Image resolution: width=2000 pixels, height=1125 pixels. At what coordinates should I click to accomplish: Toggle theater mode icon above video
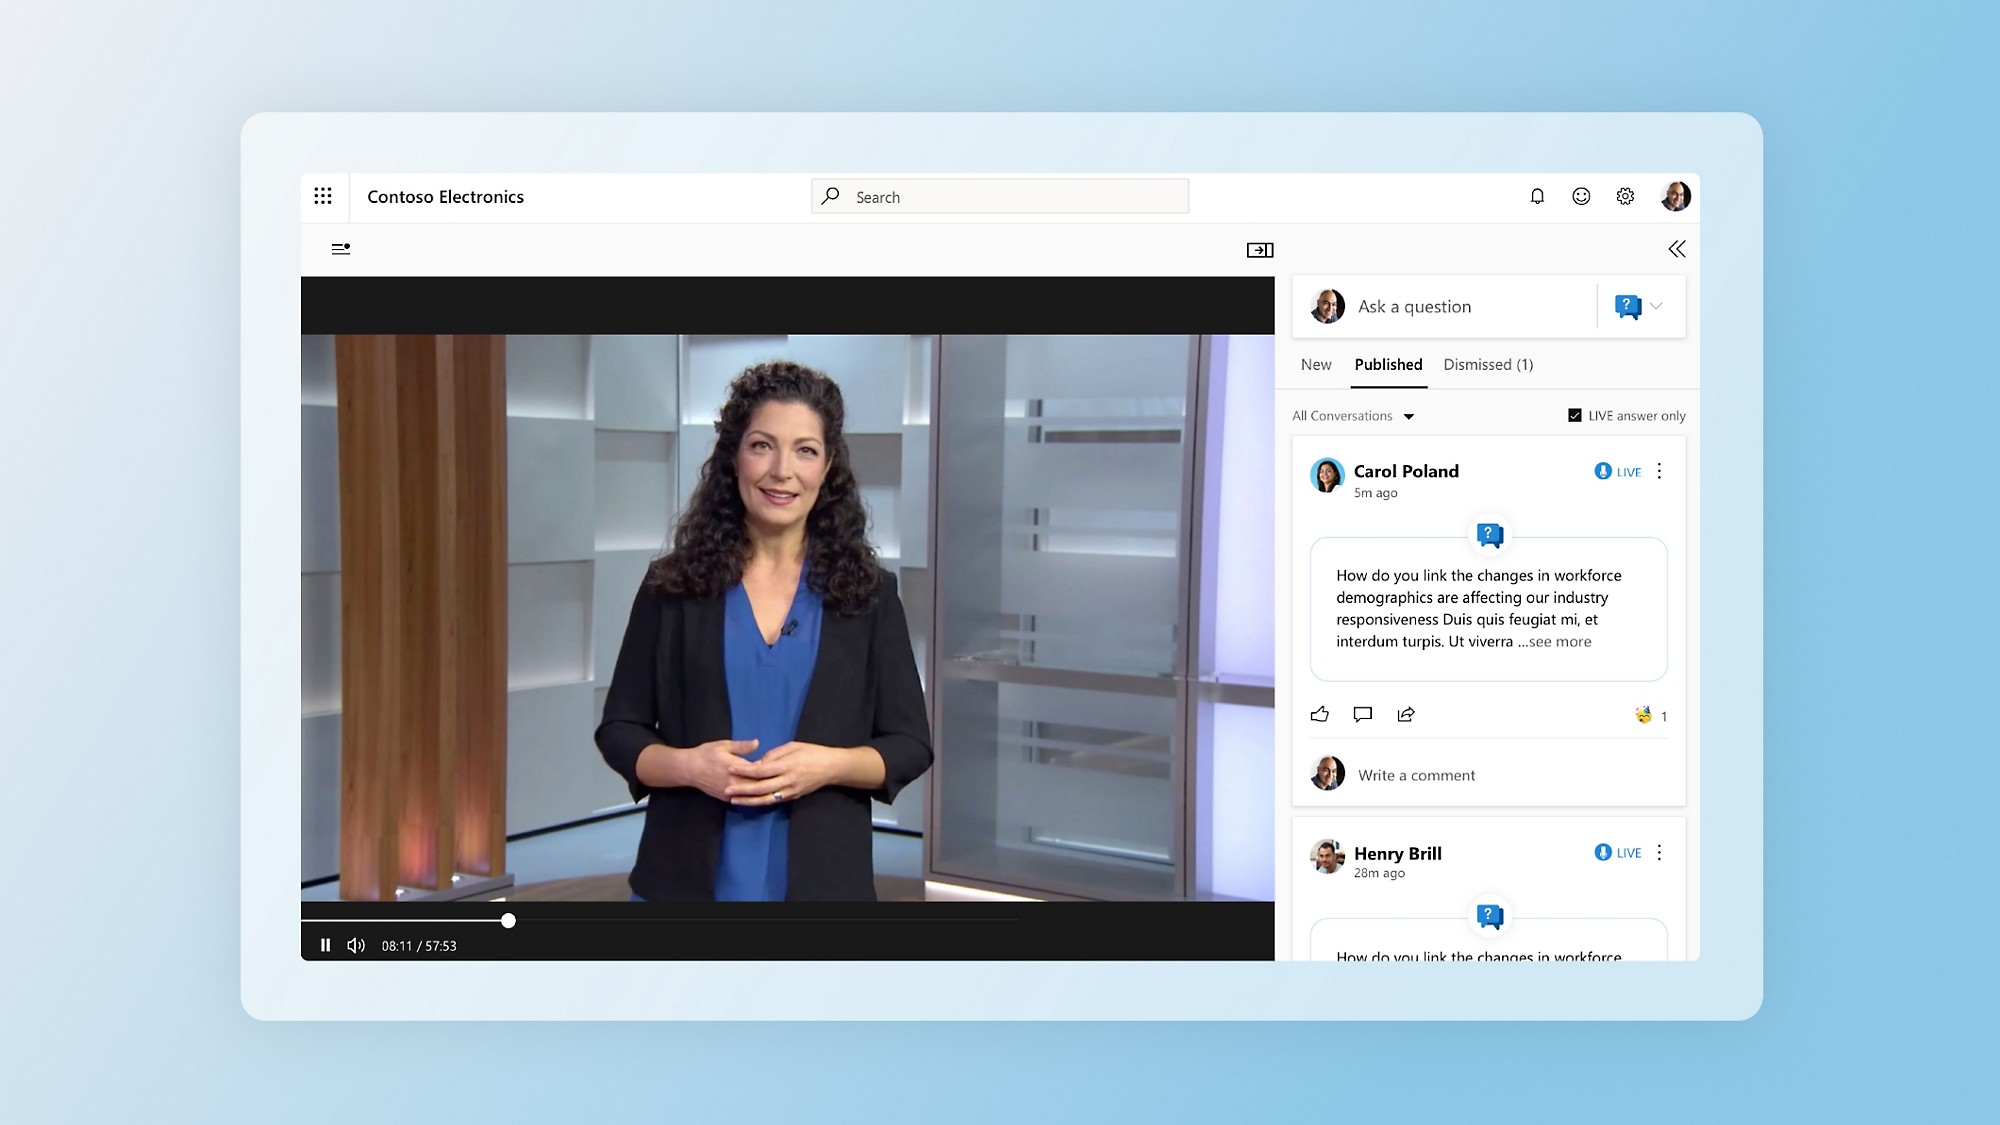(x=1259, y=250)
